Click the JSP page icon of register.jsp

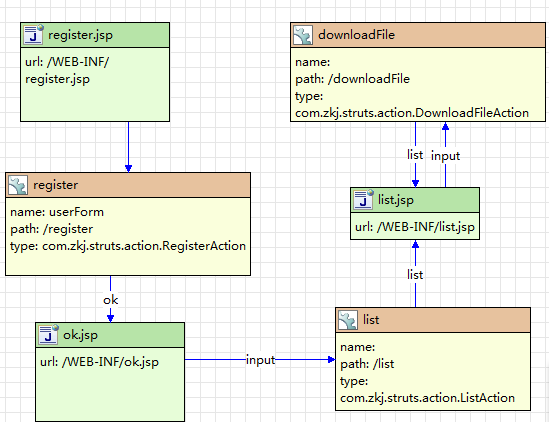pos(33,35)
